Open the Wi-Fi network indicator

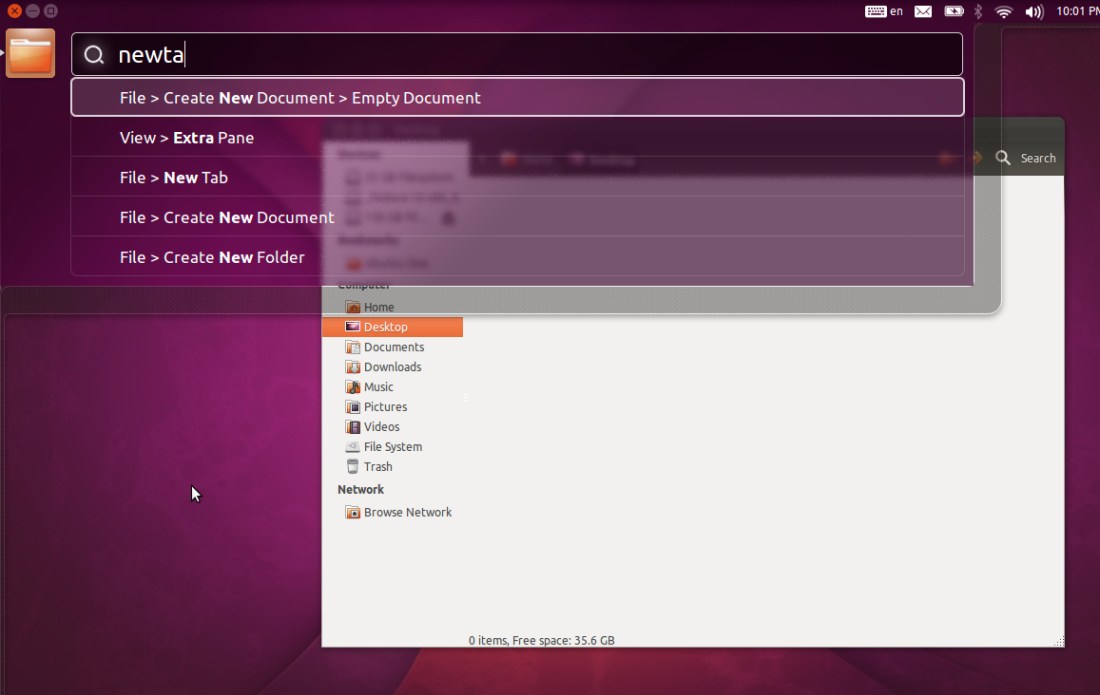point(1004,11)
